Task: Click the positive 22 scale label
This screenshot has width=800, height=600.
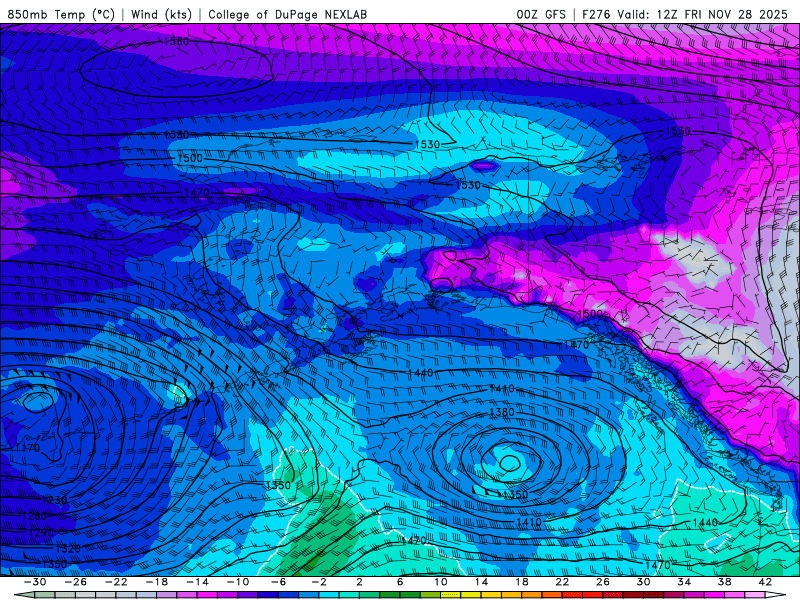Action: [x=562, y=582]
